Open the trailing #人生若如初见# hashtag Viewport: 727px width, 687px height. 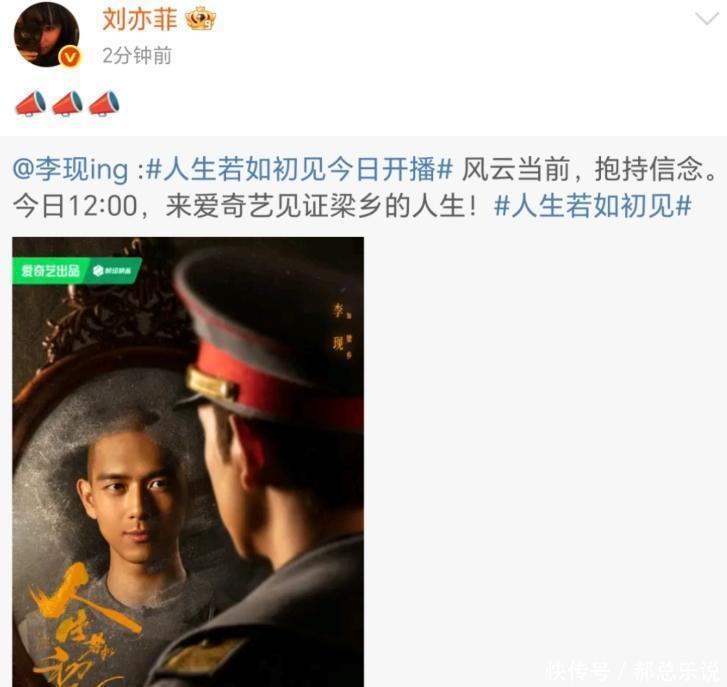click(593, 206)
